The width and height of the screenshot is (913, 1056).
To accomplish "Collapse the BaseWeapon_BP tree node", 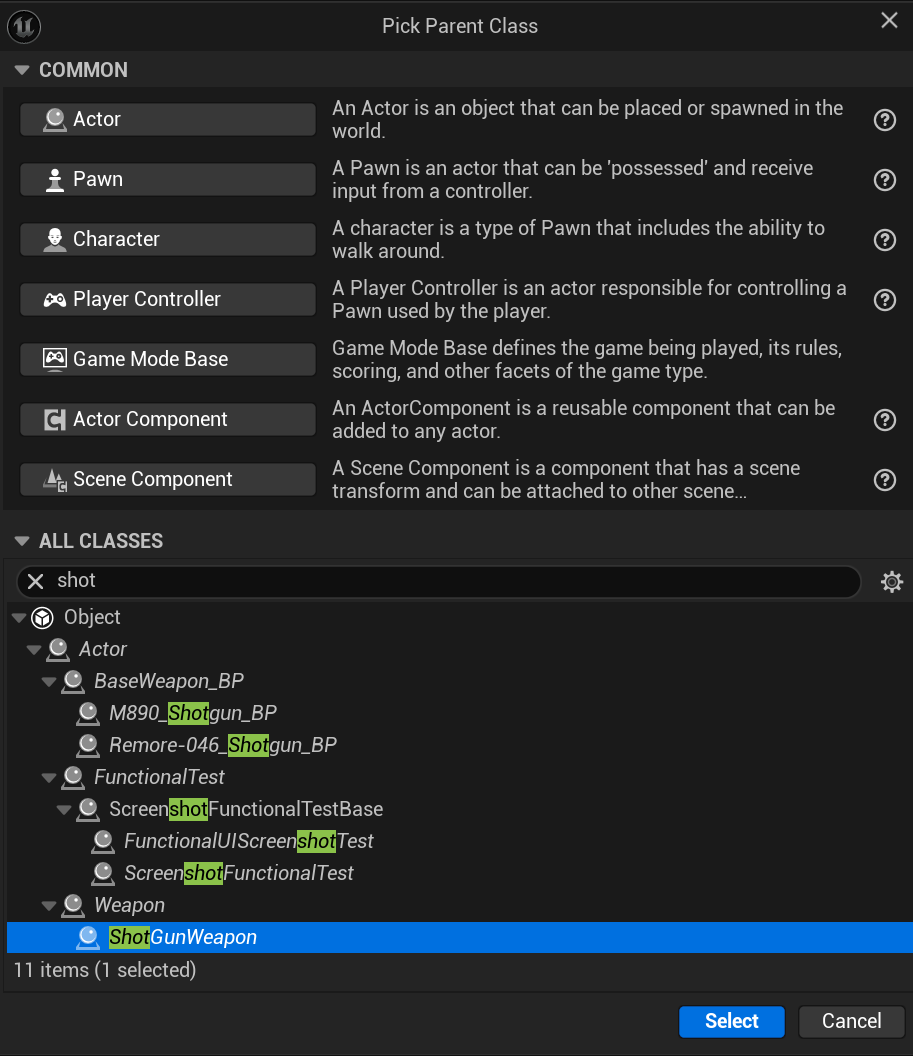I will [x=49, y=681].
